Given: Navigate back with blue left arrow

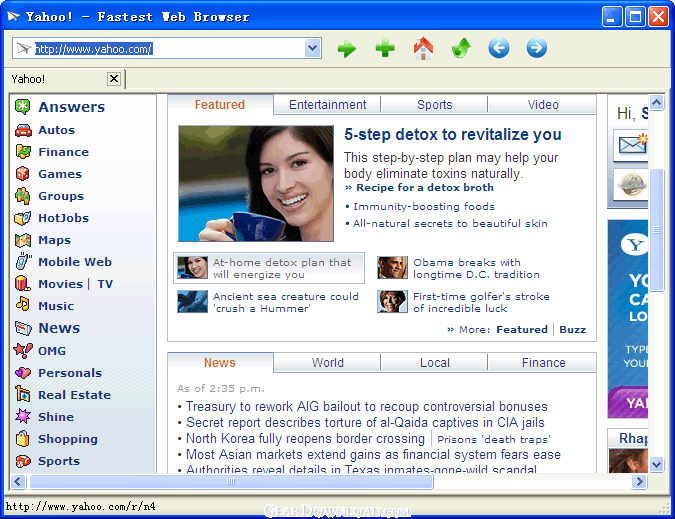Looking at the screenshot, I should 499,48.
